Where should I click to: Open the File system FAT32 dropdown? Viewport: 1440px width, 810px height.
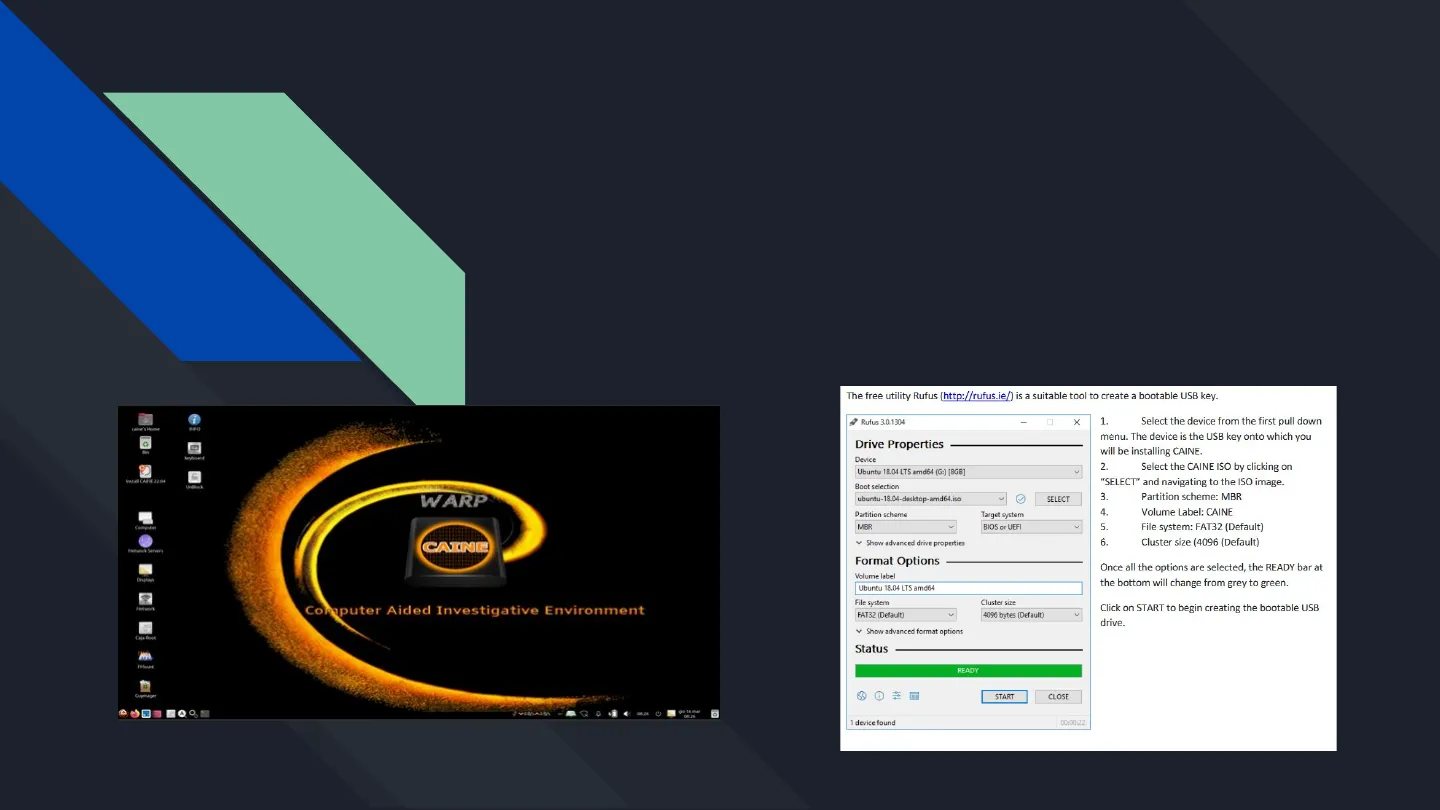point(905,615)
